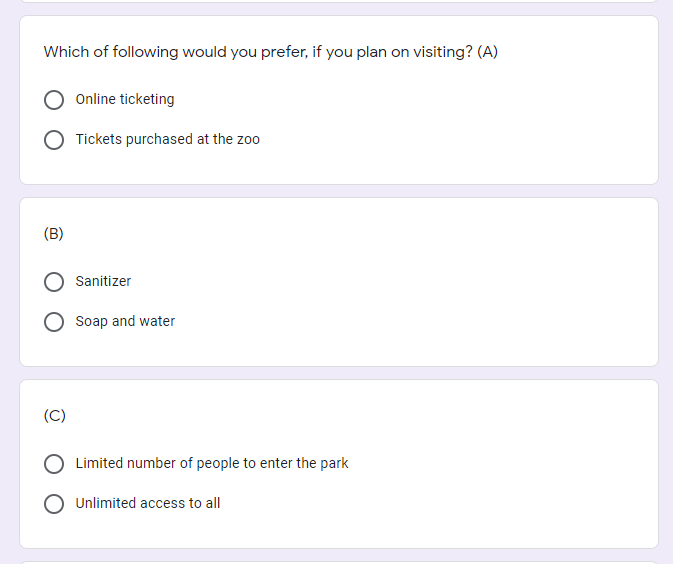Select the Online ticketing radio button
The height and width of the screenshot is (564, 673).
(54, 100)
